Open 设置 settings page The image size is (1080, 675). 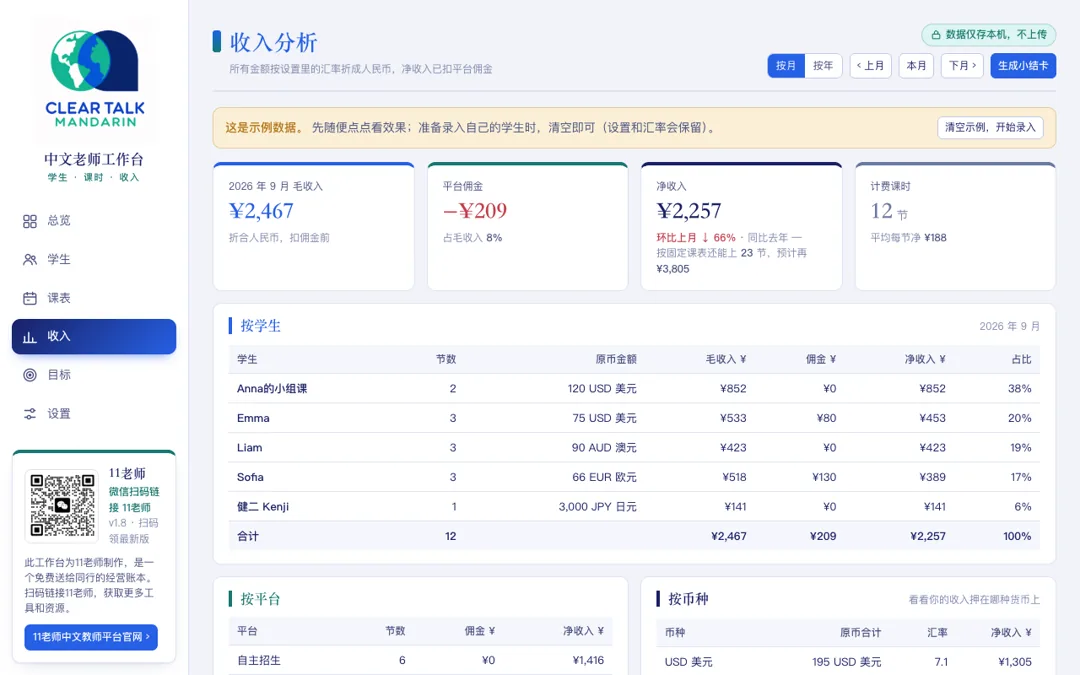94,414
